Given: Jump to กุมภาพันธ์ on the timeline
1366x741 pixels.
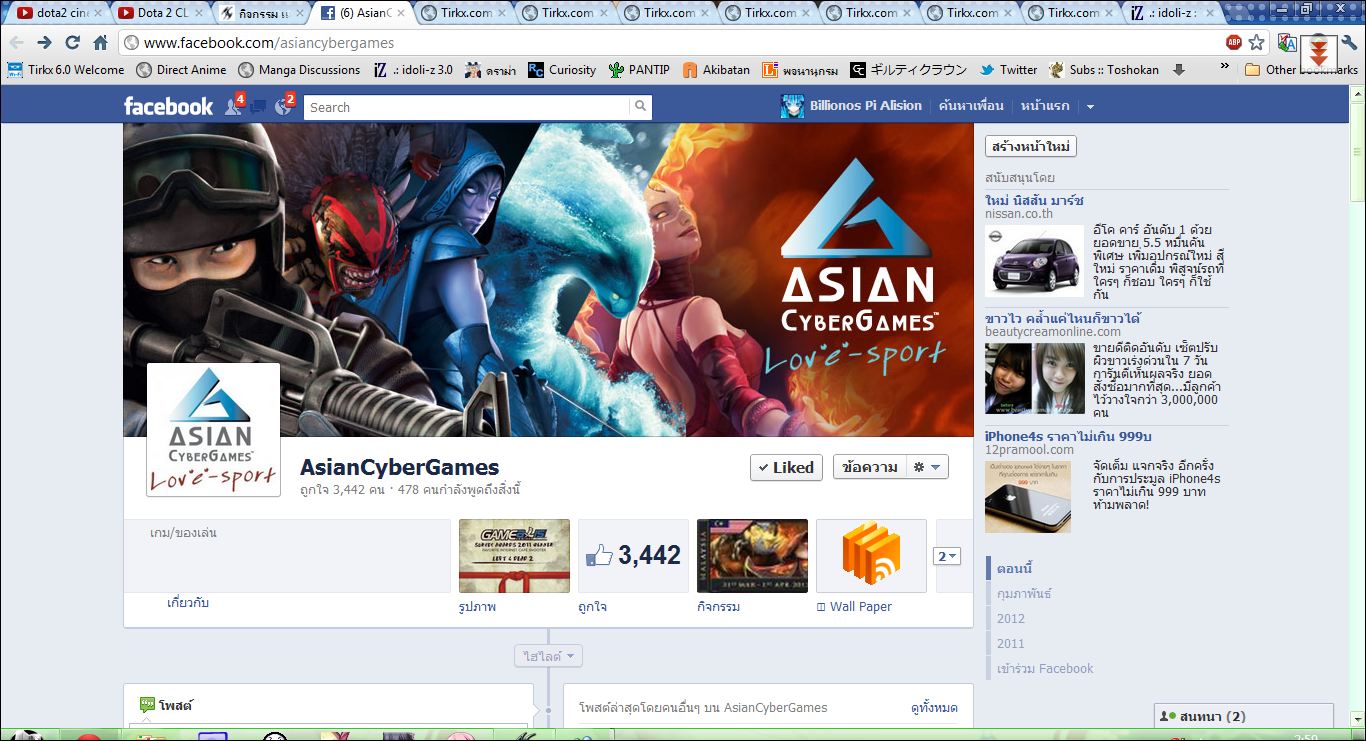Looking at the screenshot, I should click(1024, 594).
